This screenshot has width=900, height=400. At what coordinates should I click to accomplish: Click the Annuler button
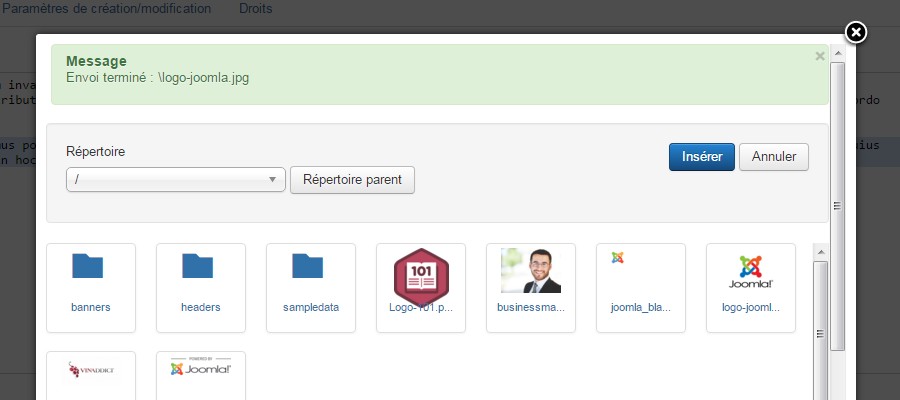[774, 157]
